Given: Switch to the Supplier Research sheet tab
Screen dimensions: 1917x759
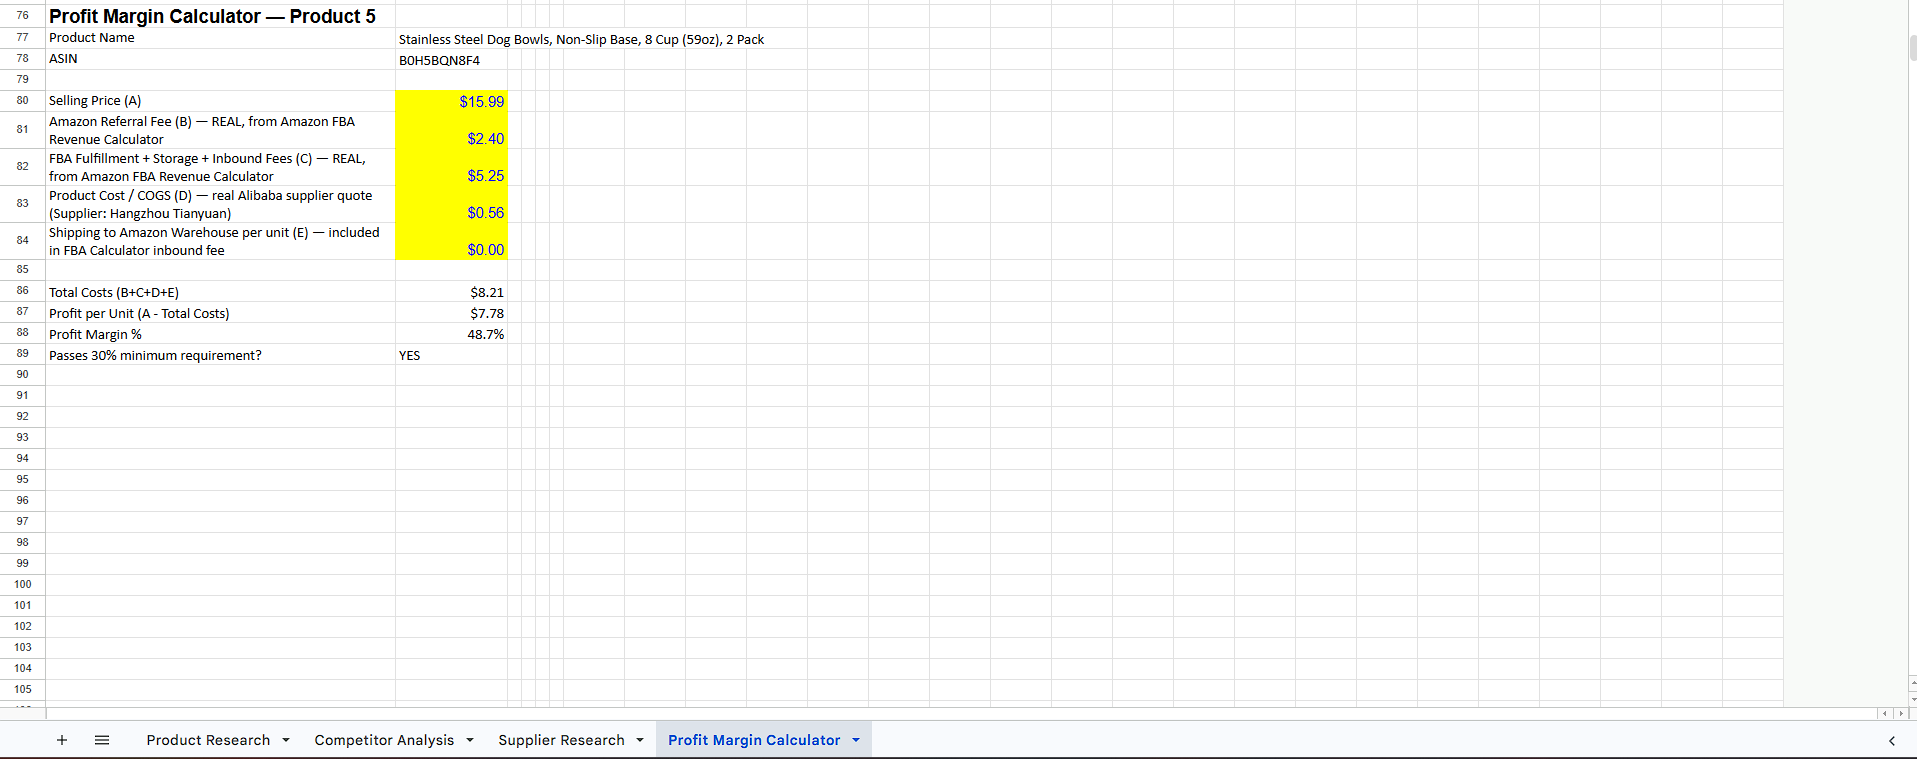Looking at the screenshot, I should click(x=561, y=740).
